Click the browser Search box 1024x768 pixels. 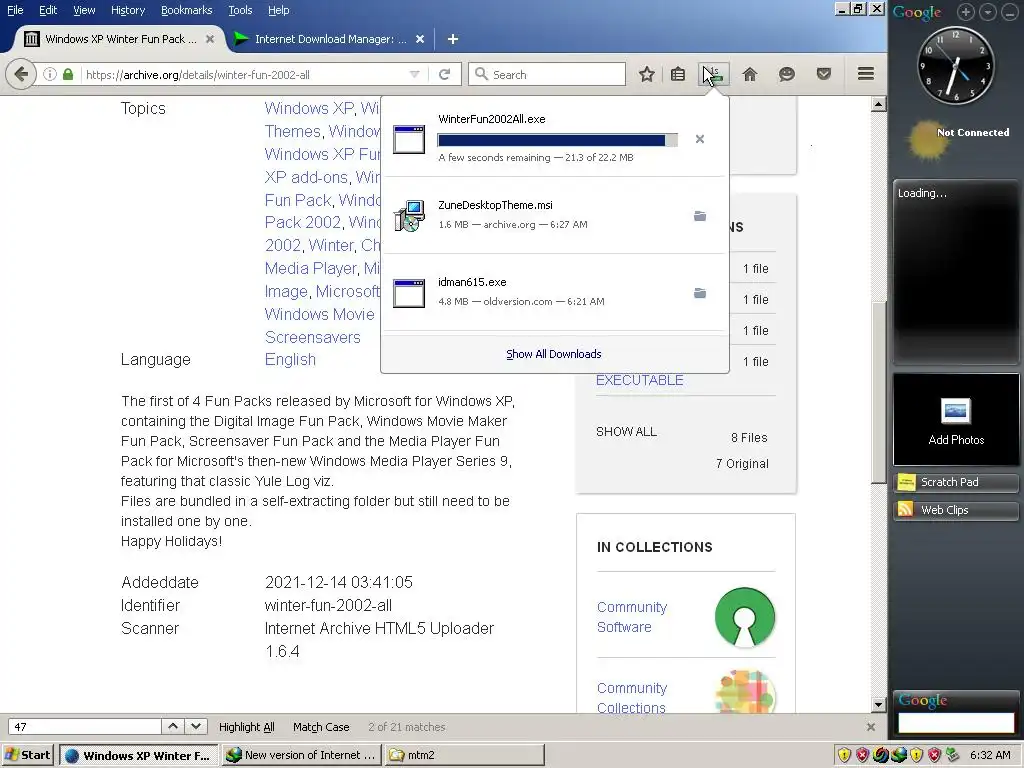pos(547,74)
